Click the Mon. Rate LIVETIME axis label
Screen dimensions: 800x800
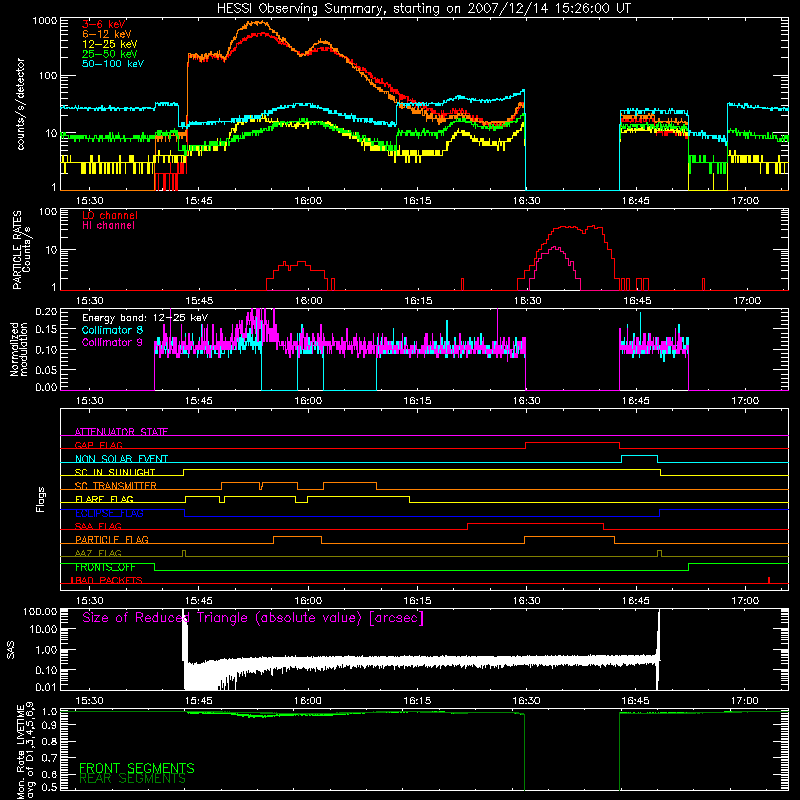point(26,750)
